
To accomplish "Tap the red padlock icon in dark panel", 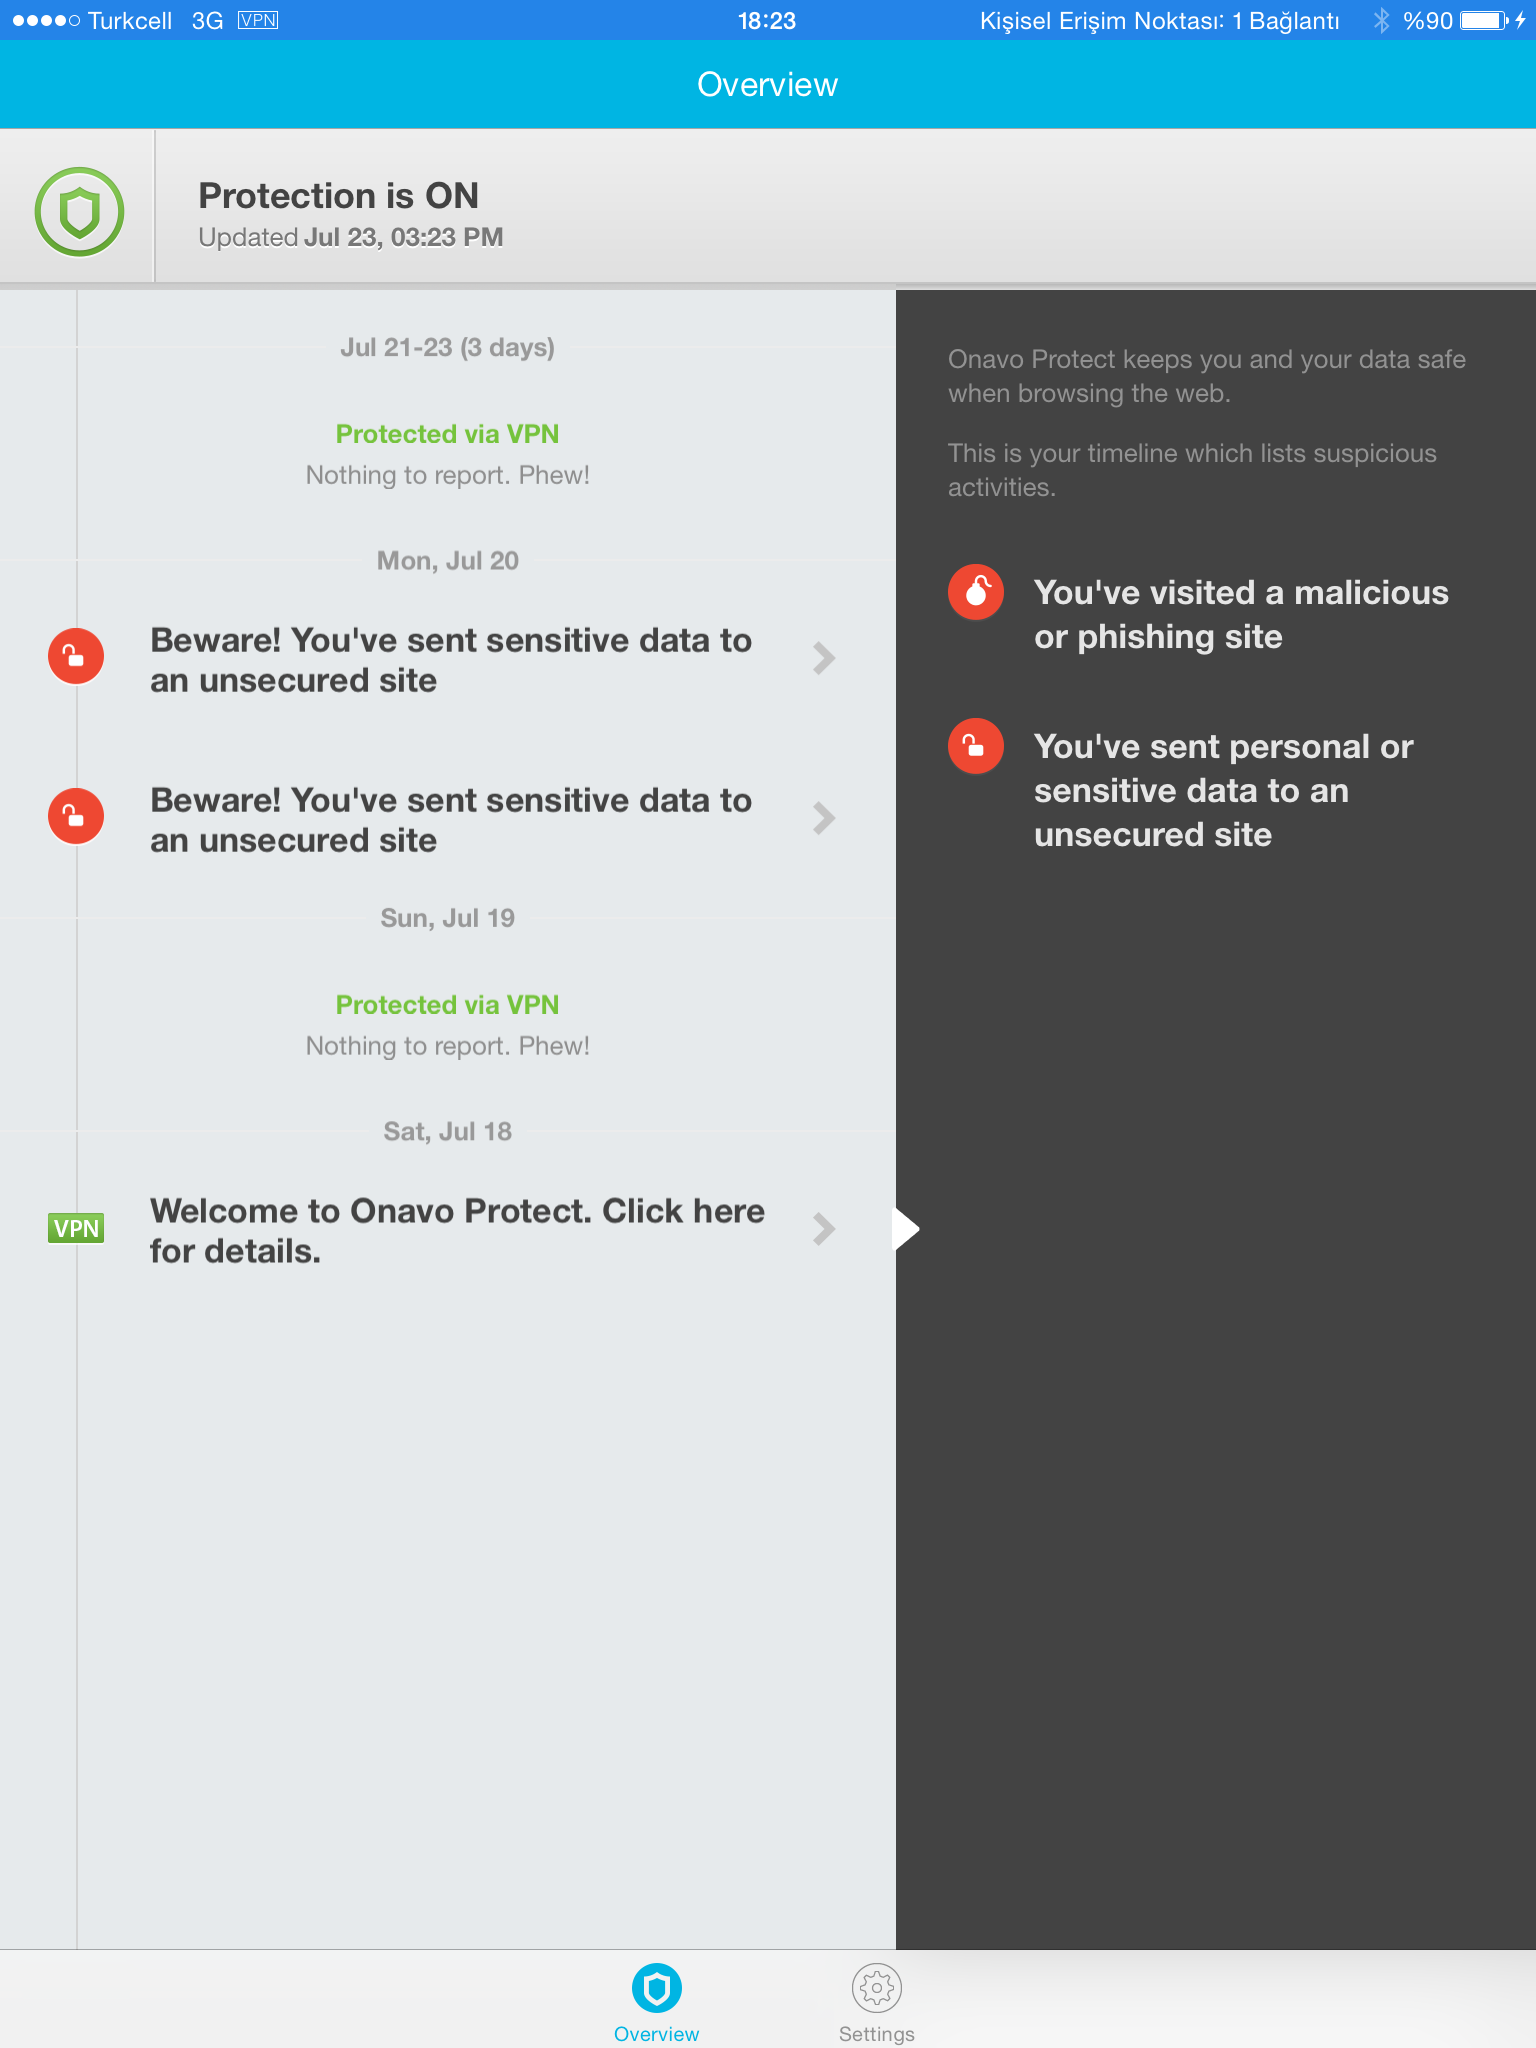I will tap(976, 746).
